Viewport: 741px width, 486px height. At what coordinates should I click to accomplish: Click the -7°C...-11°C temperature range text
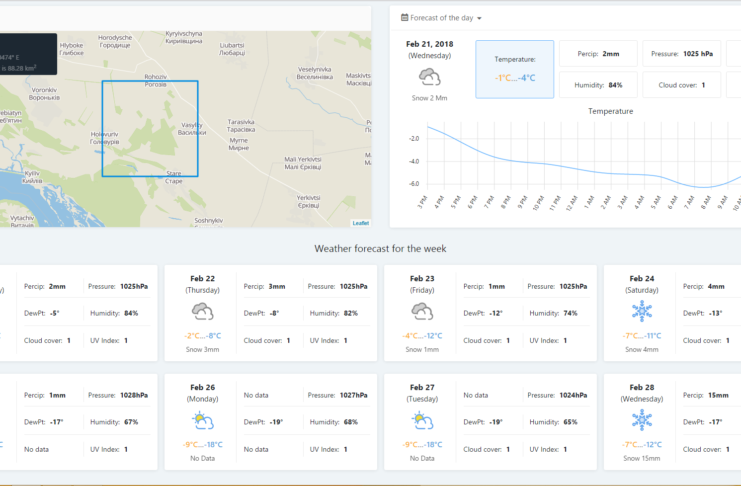point(642,336)
